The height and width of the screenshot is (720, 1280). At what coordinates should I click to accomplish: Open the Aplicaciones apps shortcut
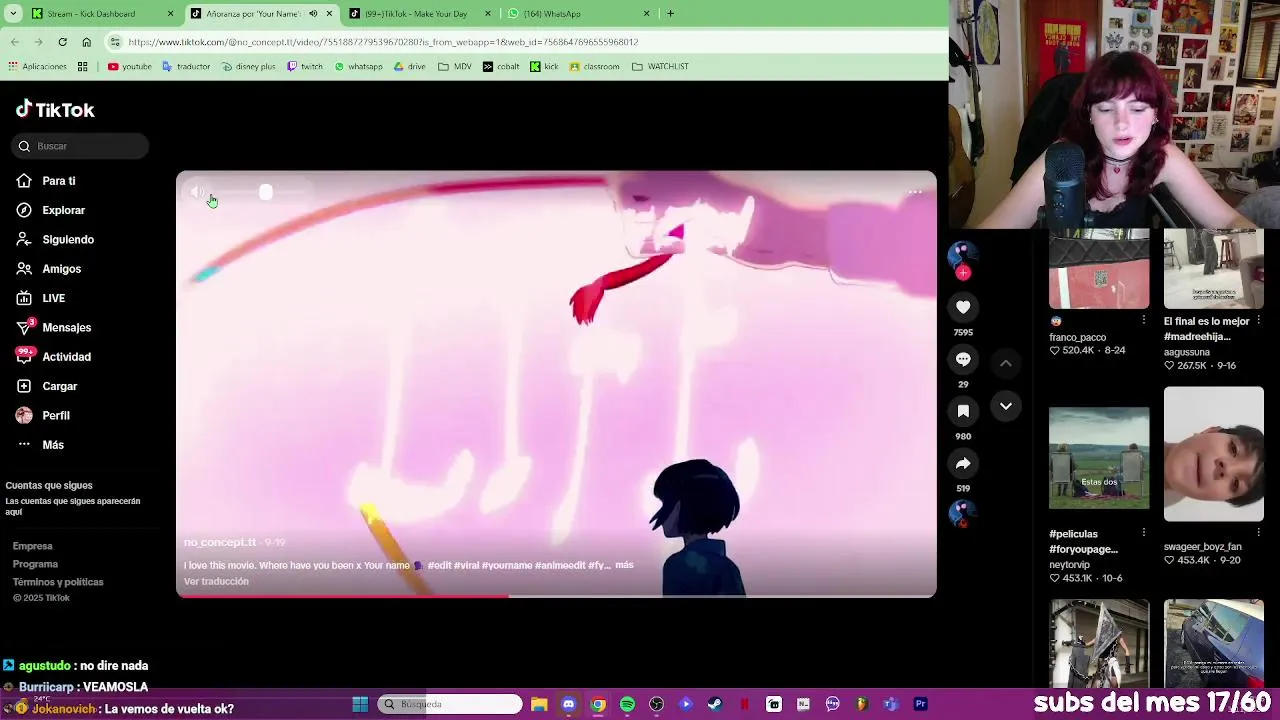click(37, 67)
